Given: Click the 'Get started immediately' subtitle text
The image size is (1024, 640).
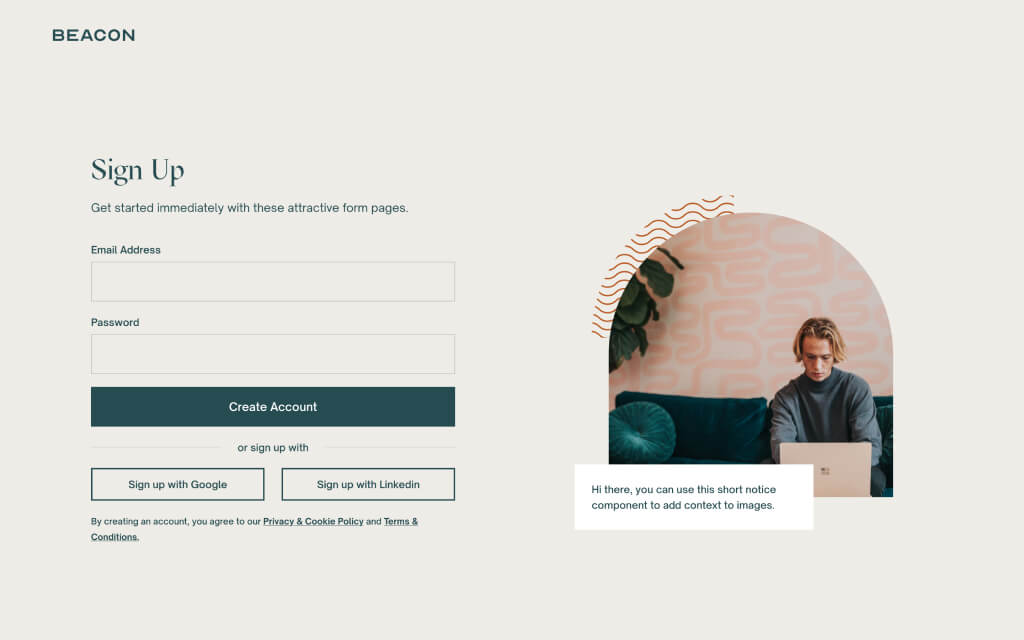Looking at the screenshot, I should tap(249, 208).
